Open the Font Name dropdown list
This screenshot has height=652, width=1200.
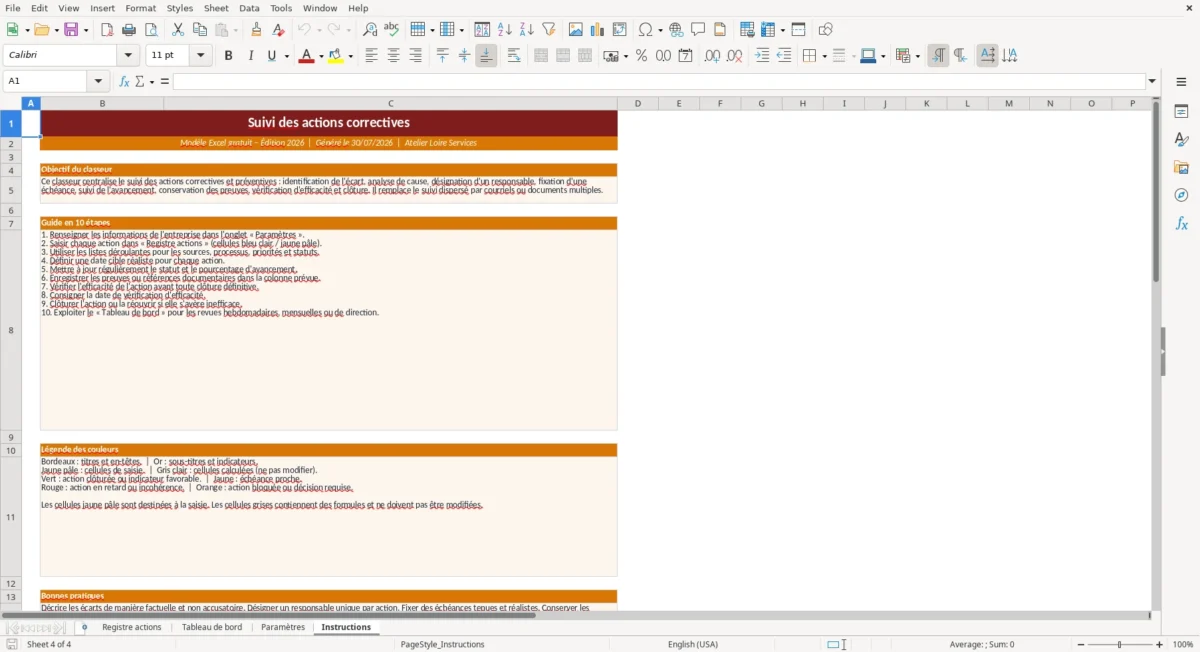pyautogui.click(x=128, y=56)
